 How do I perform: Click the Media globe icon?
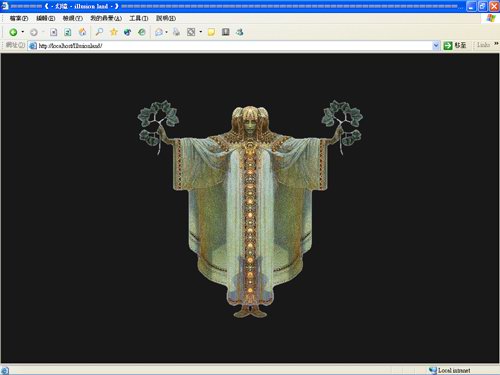click(x=127, y=32)
